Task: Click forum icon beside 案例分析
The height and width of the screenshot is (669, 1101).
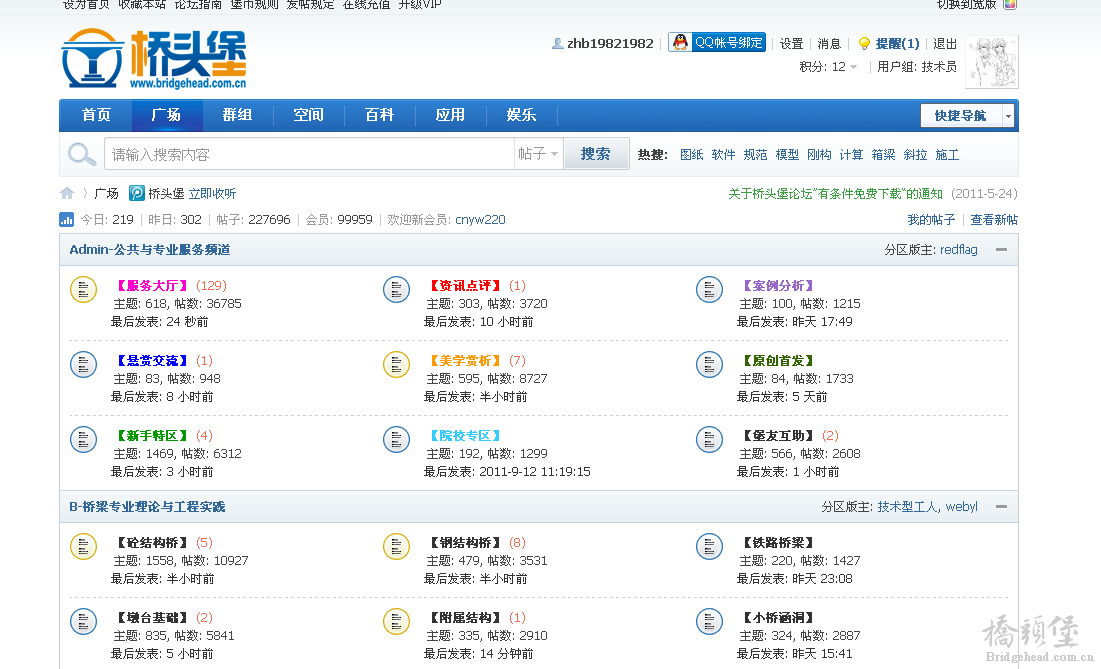Action: pos(709,289)
